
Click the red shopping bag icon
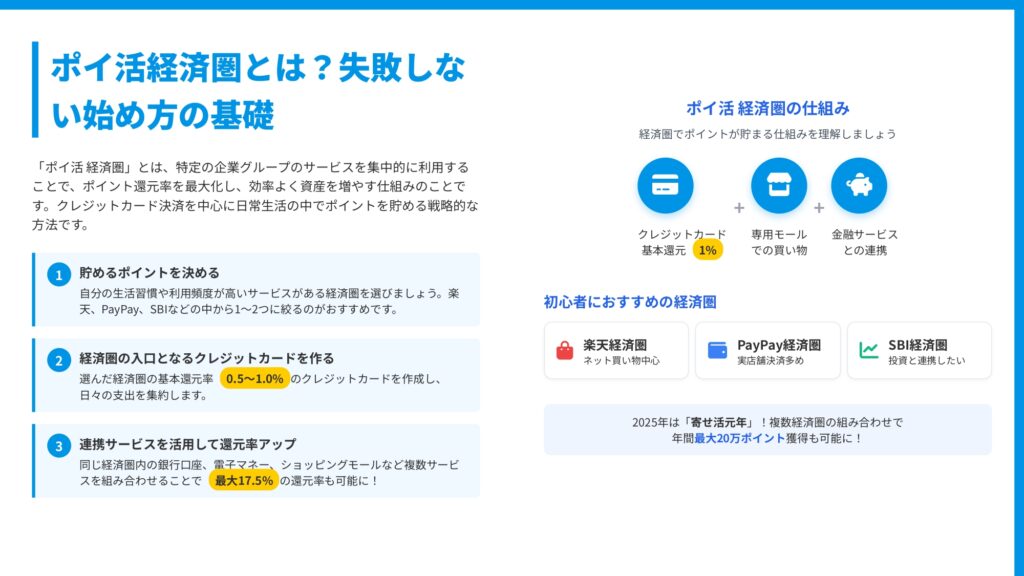pos(565,350)
